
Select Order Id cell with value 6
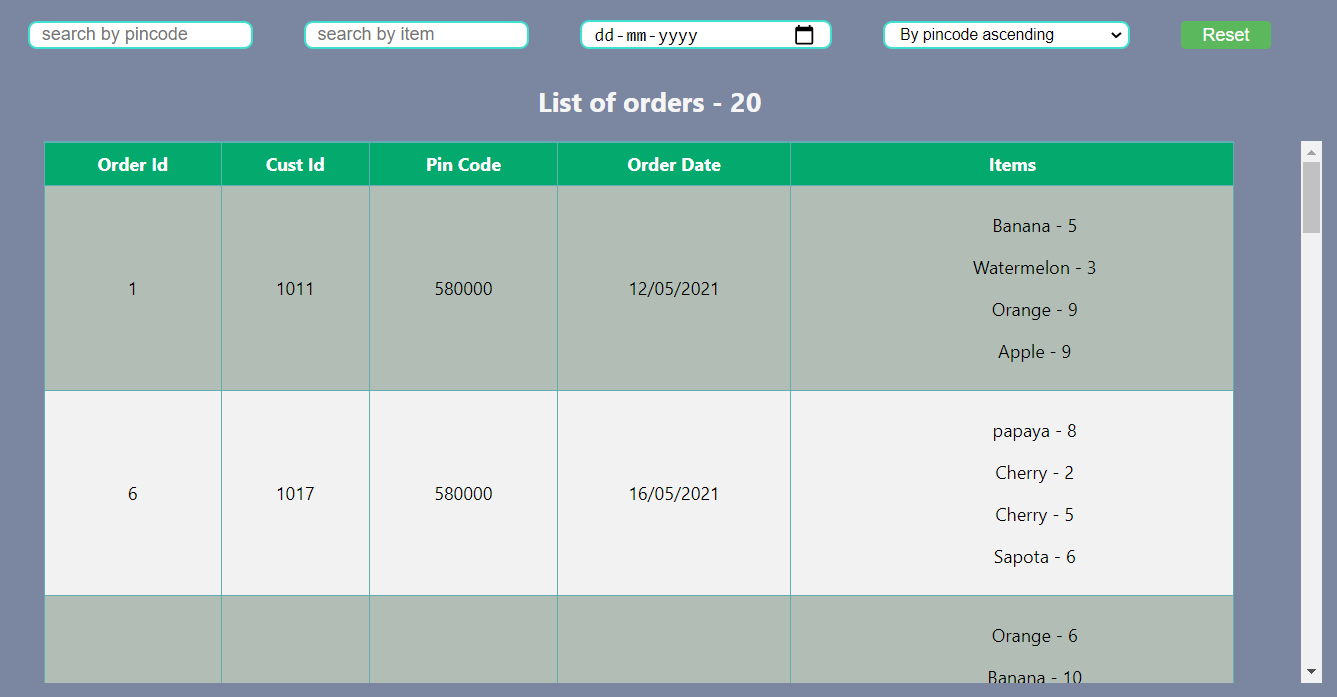click(x=133, y=494)
